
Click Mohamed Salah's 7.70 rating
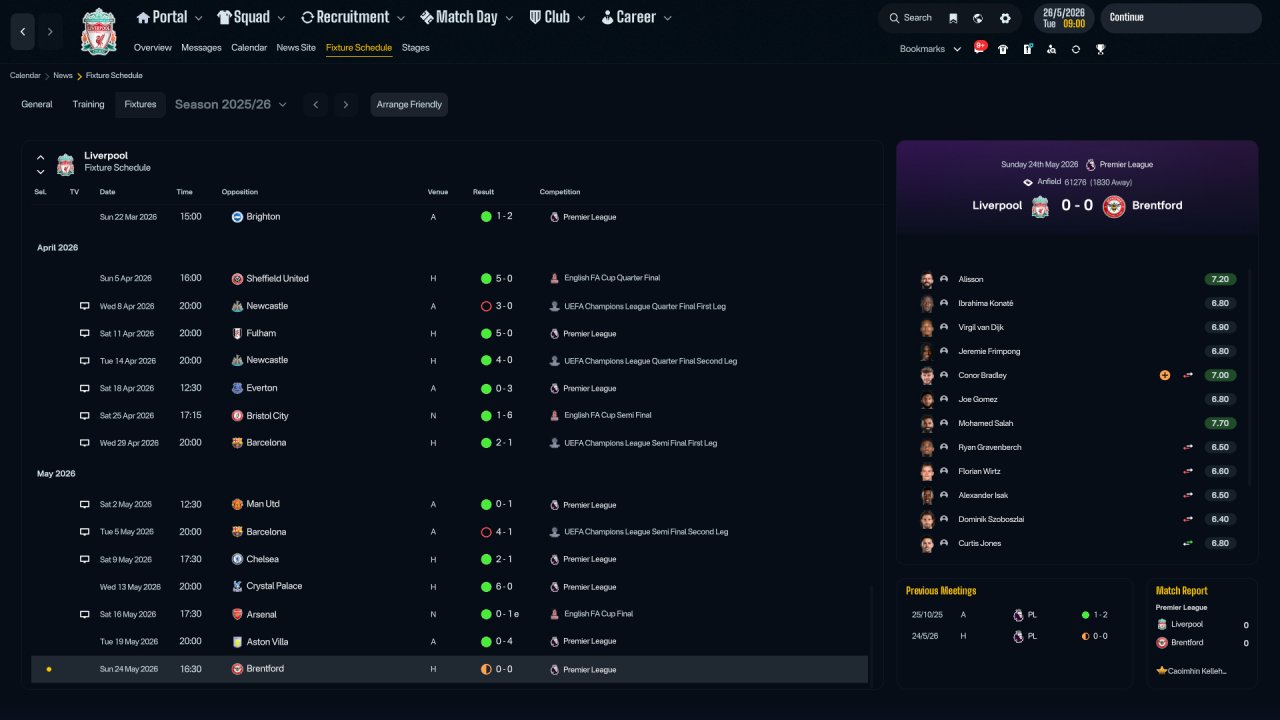1220,423
